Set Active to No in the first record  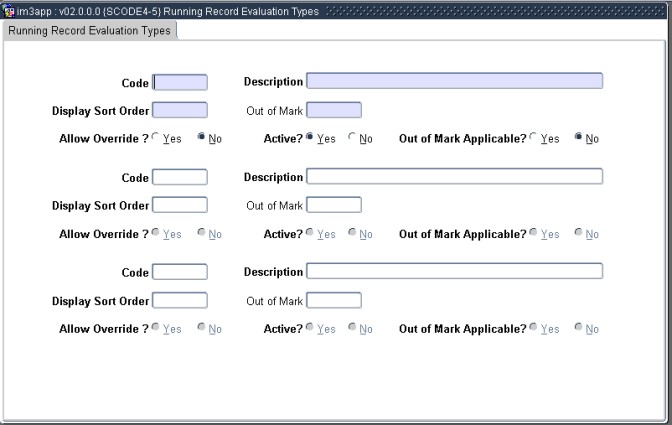[352, 138]
